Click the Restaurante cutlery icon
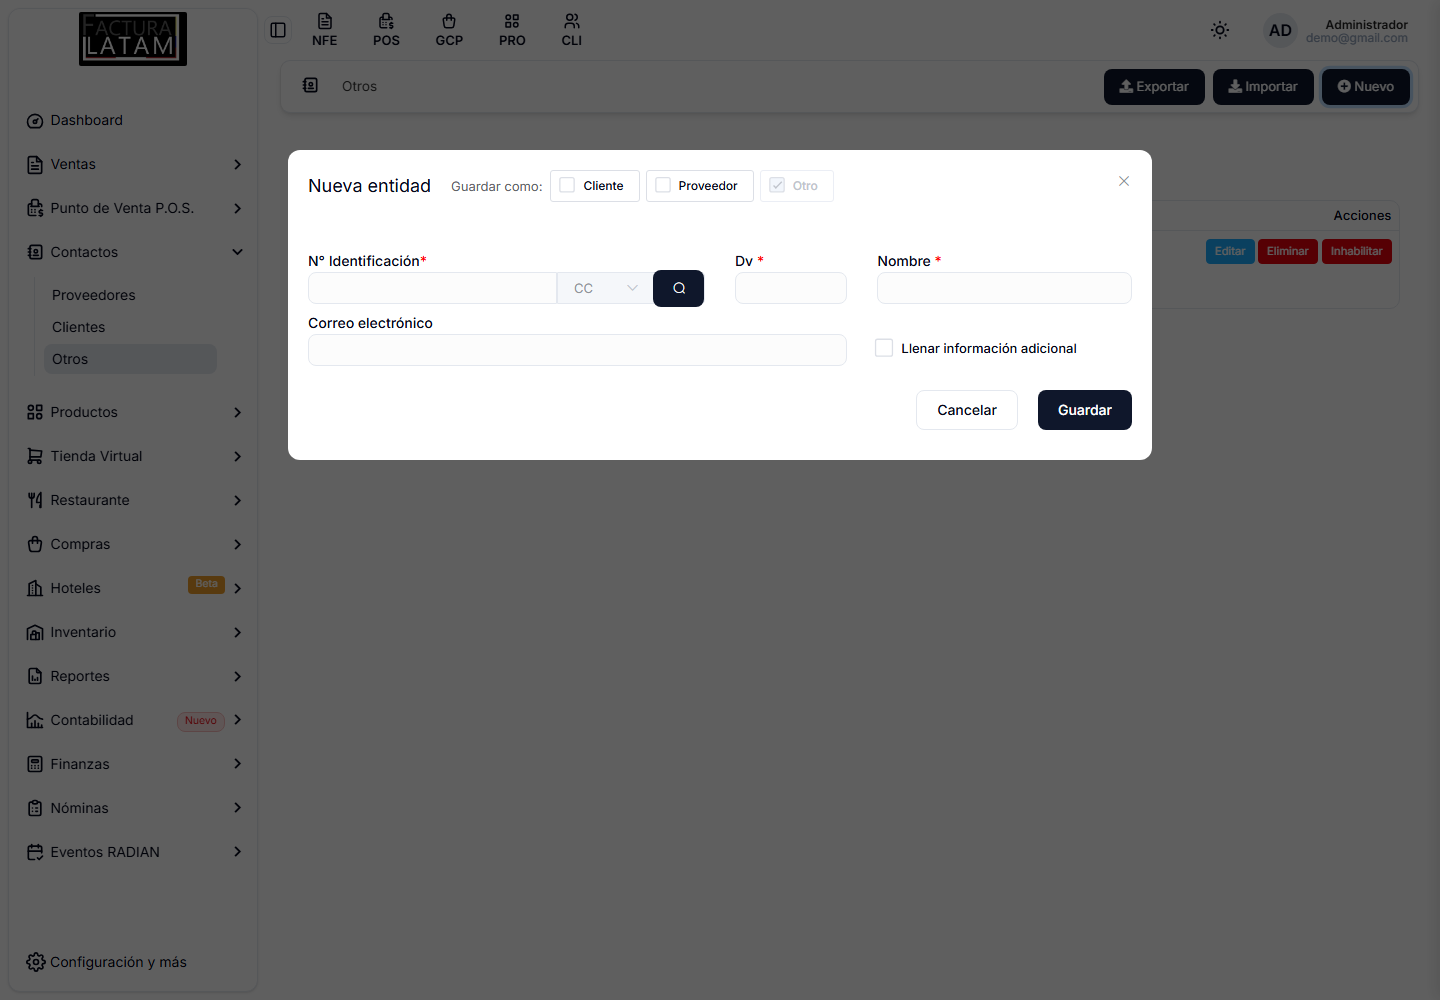Image resolution: width=1440 pixels, height=1000 pixels. (x=35, y=500)
